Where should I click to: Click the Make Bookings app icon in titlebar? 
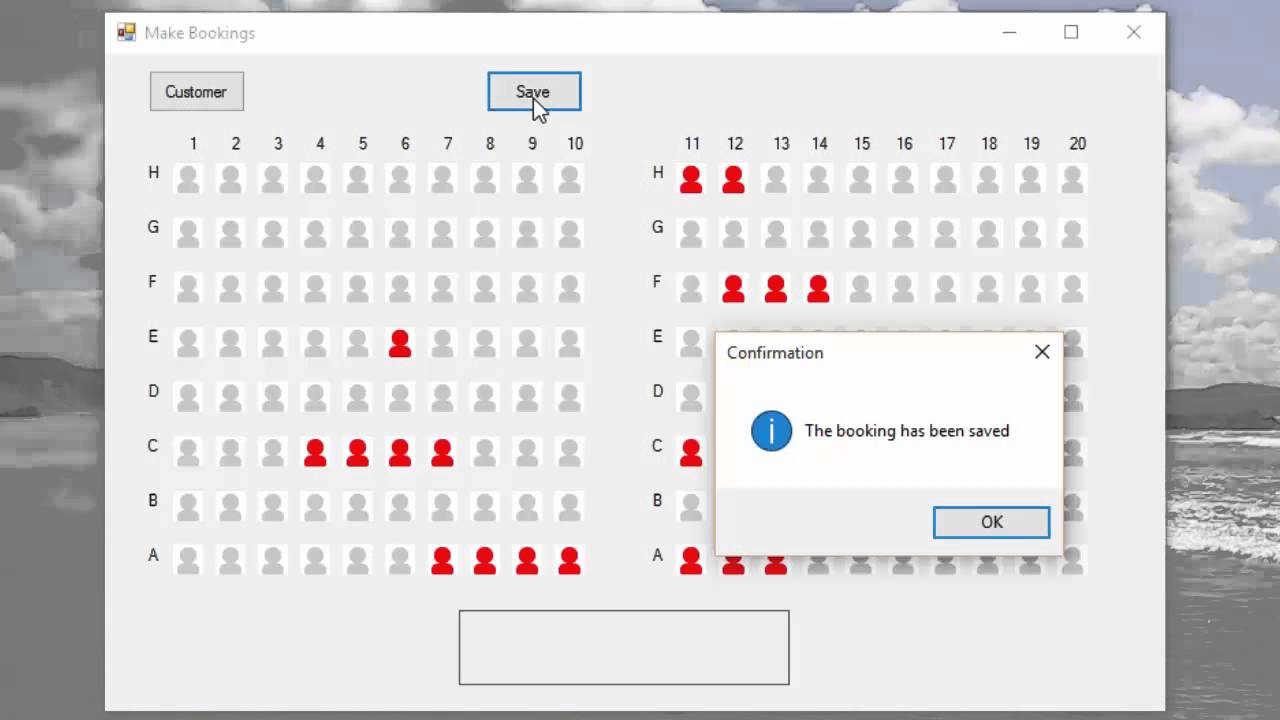(x=126, y=32)
